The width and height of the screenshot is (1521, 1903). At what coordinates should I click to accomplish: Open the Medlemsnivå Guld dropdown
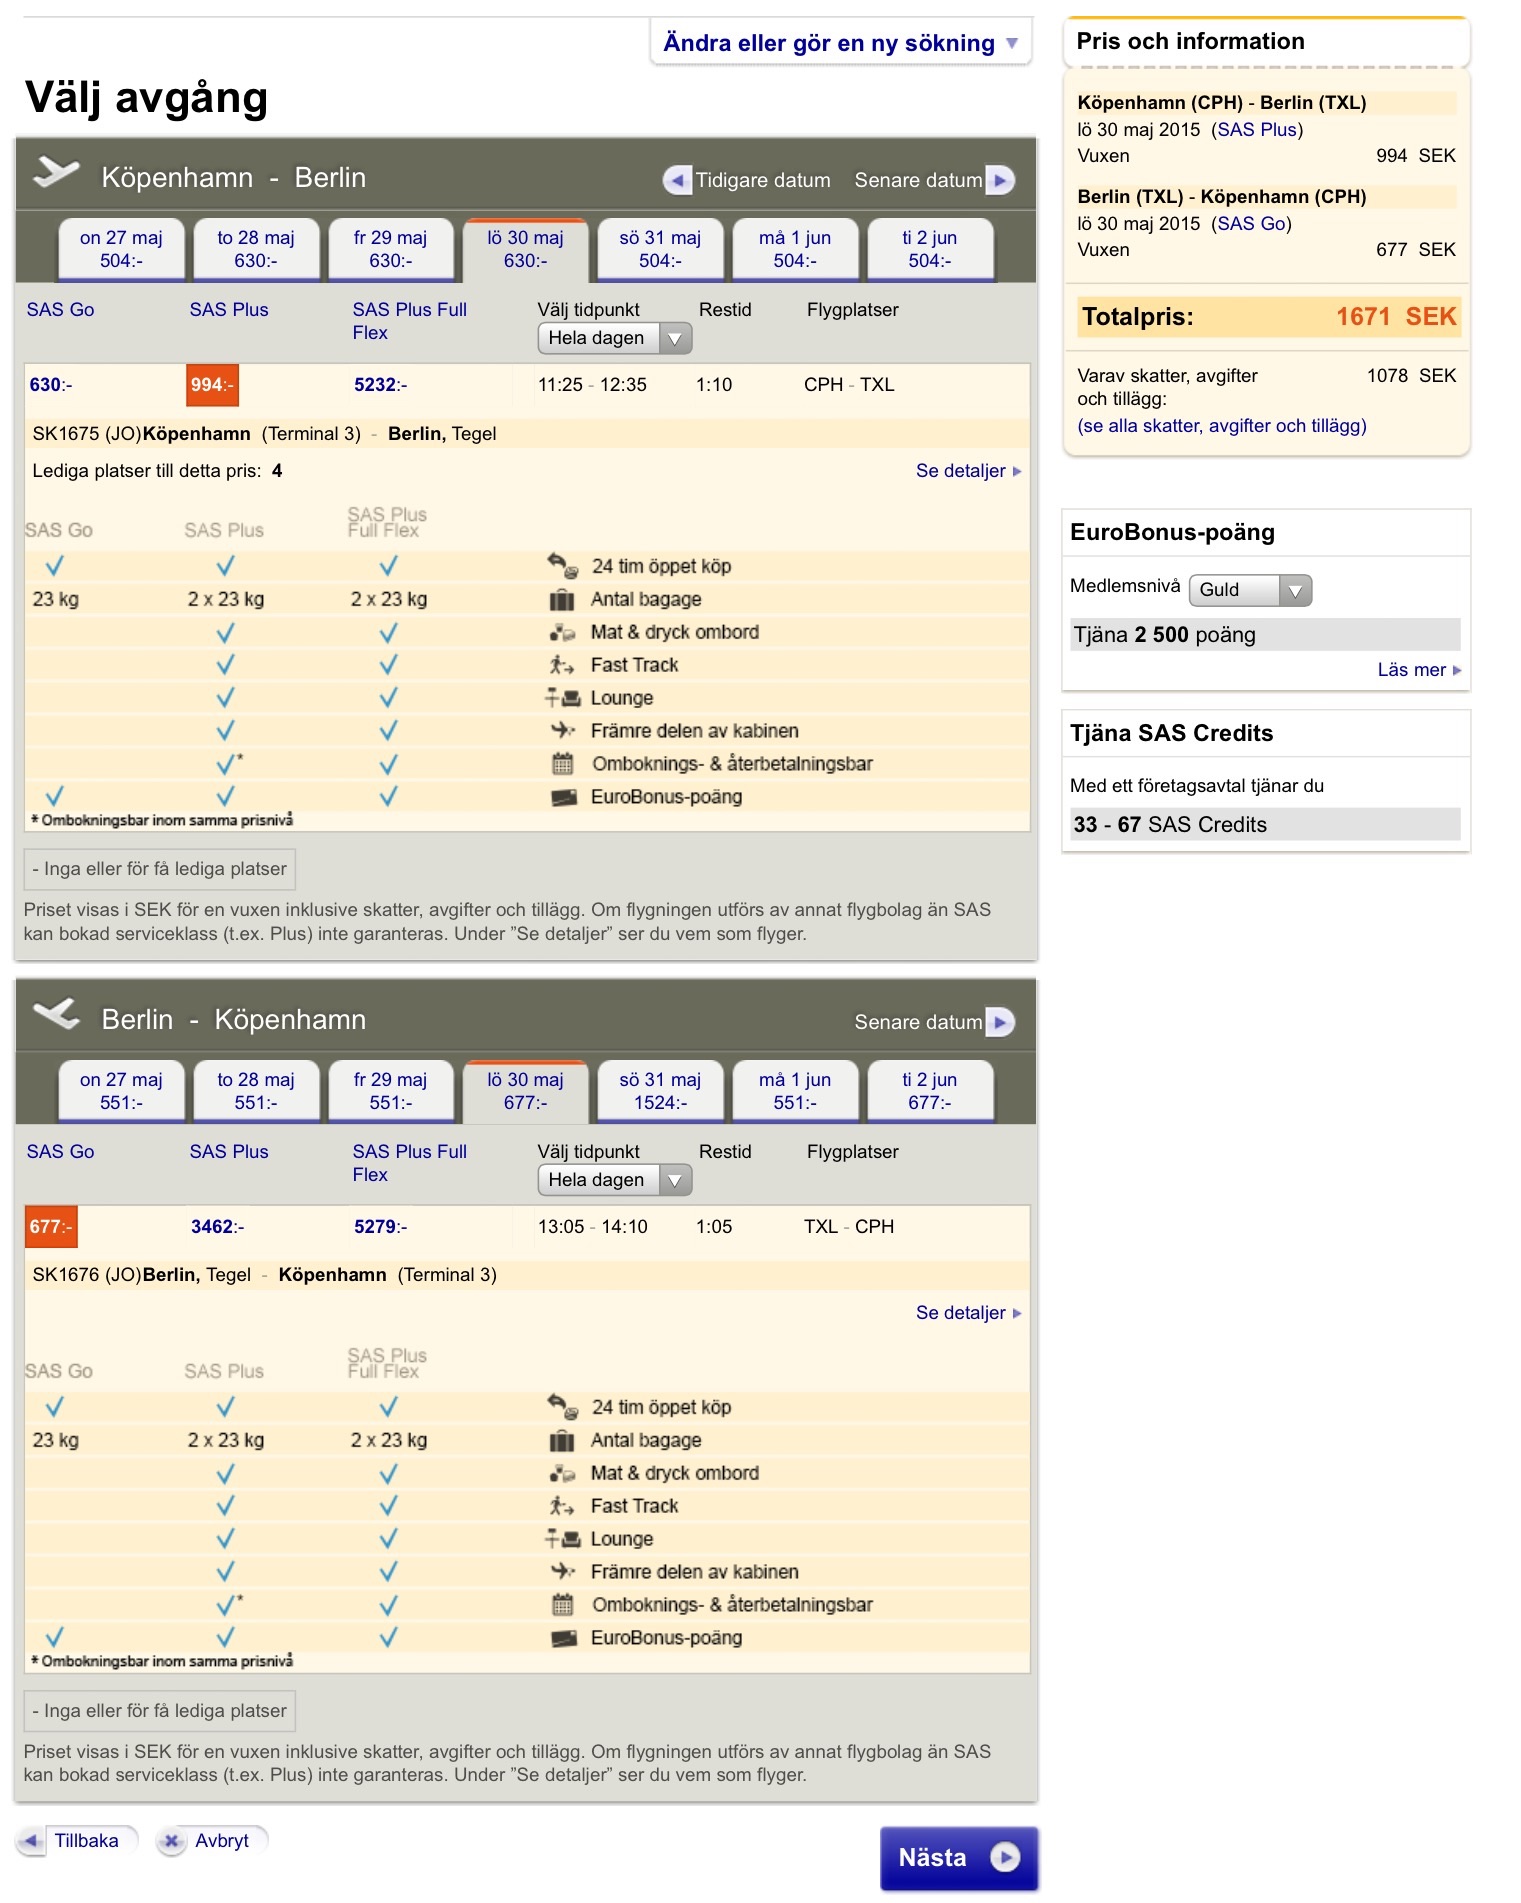point(1250,590)
